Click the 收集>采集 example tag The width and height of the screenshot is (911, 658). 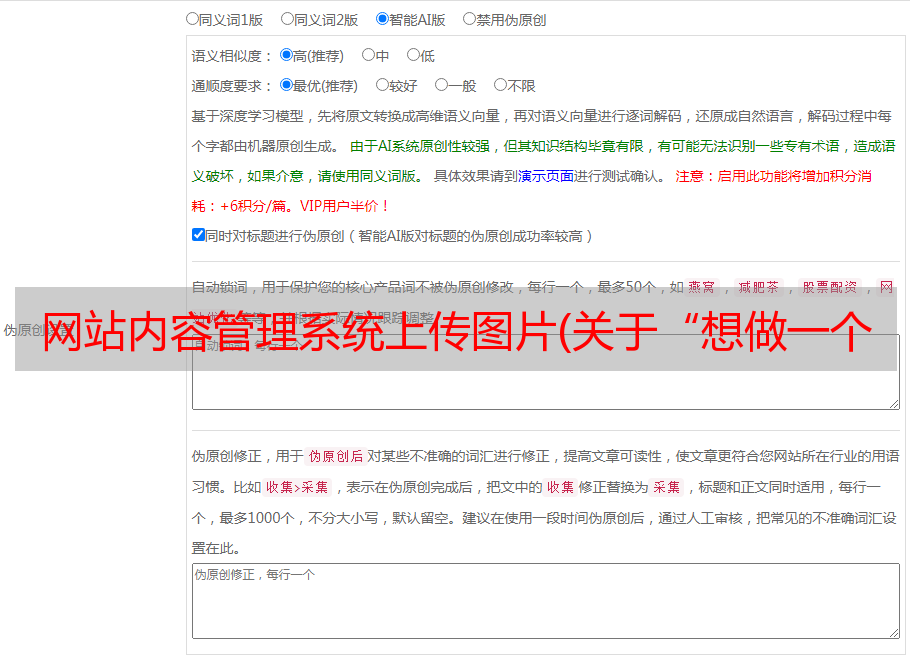pos(297,487)
